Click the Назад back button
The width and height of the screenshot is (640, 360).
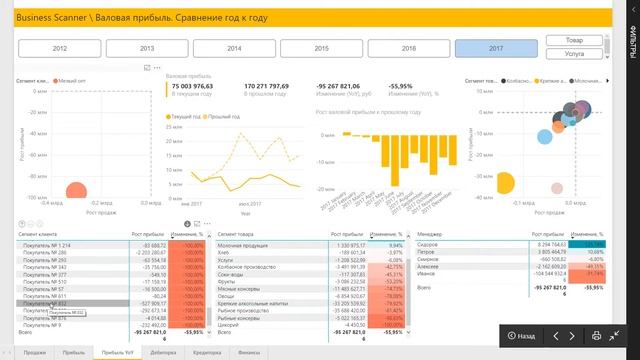coord(521,336)
